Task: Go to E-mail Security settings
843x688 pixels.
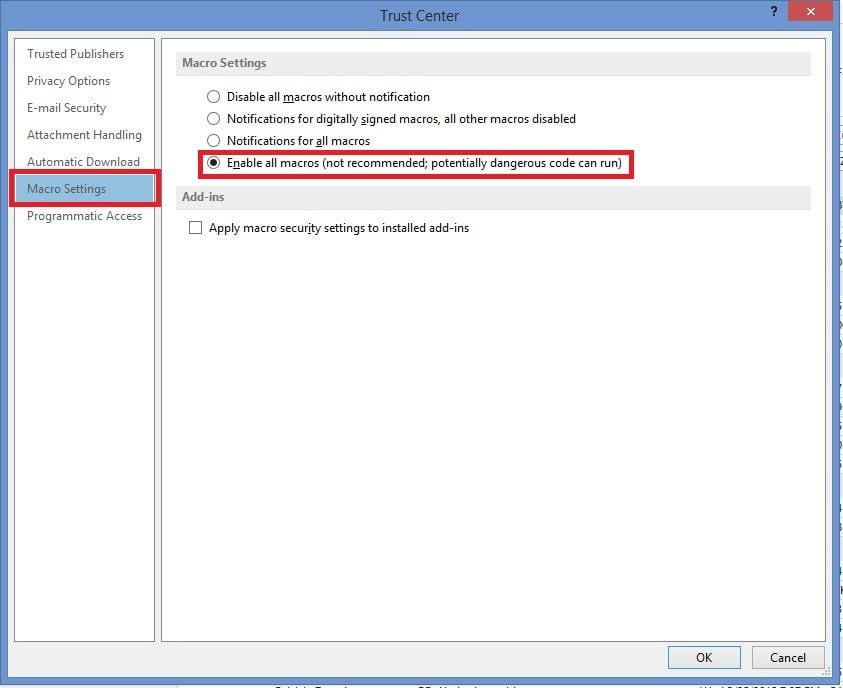Action: coord(67,108)
